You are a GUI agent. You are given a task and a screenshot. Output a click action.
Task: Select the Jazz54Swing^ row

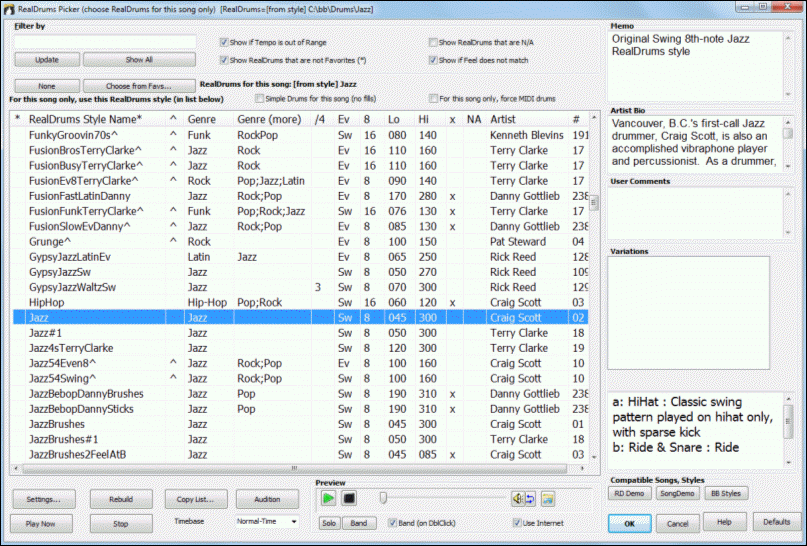click(300, 378)
